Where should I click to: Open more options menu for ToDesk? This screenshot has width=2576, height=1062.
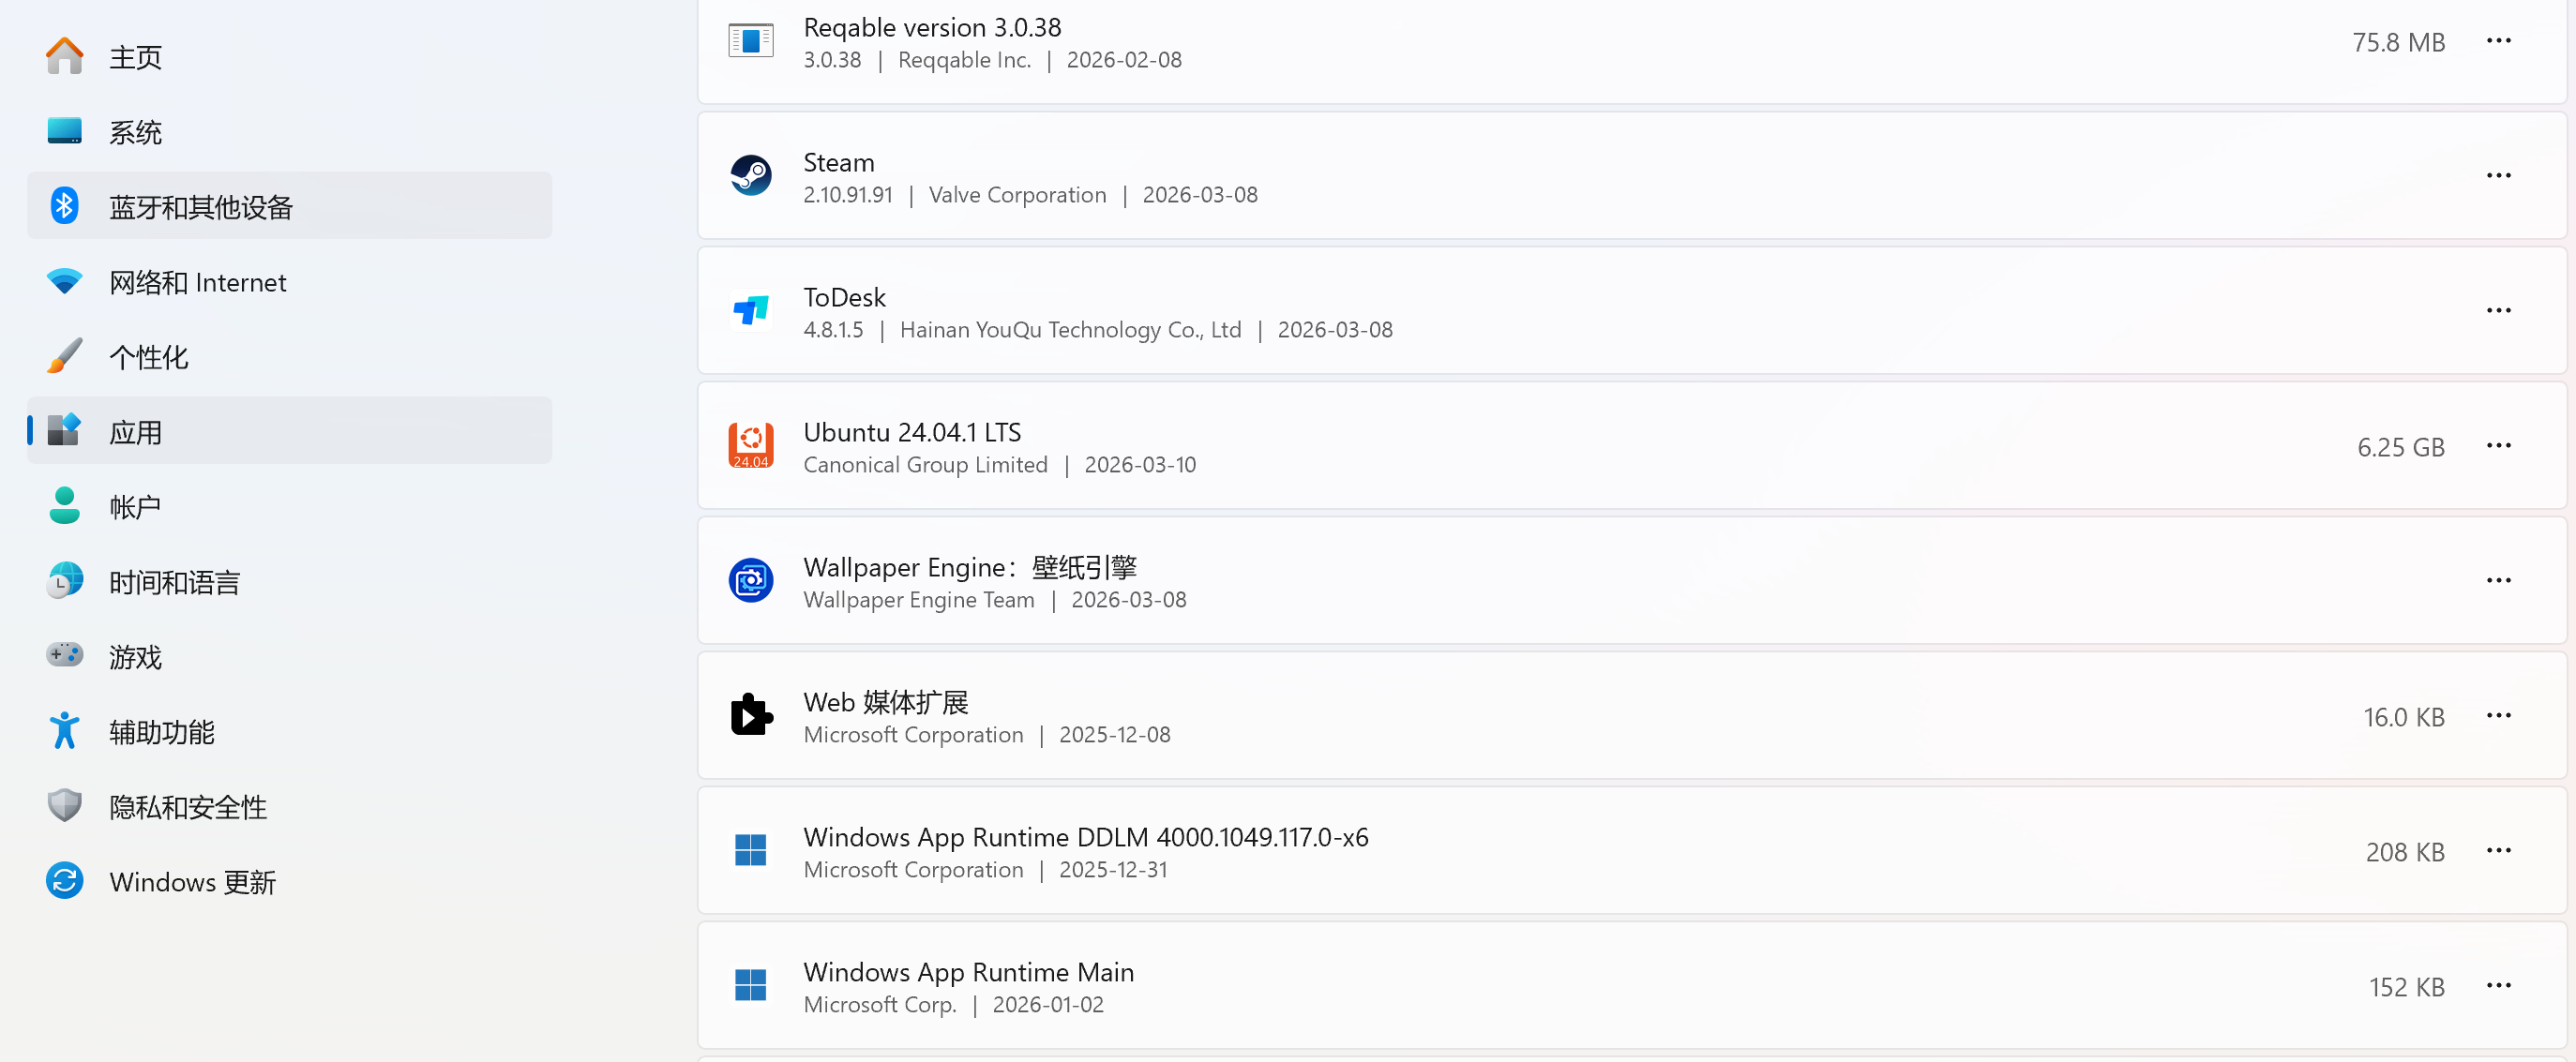click(2497, 311)
